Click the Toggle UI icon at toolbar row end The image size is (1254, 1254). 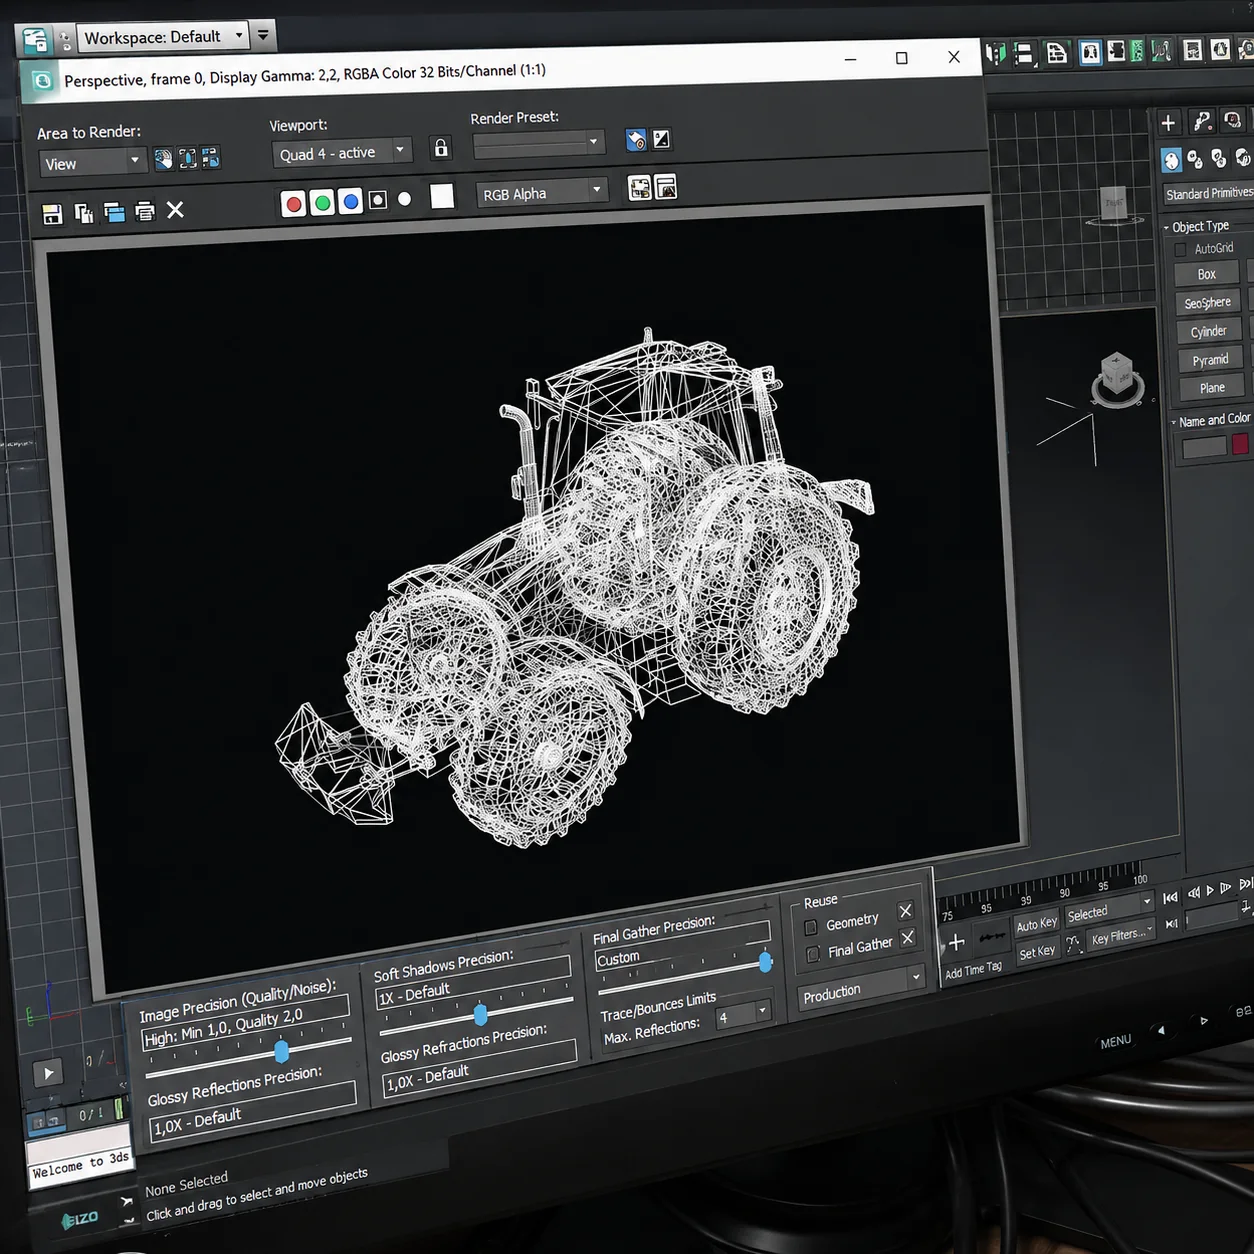coord(666,186)
